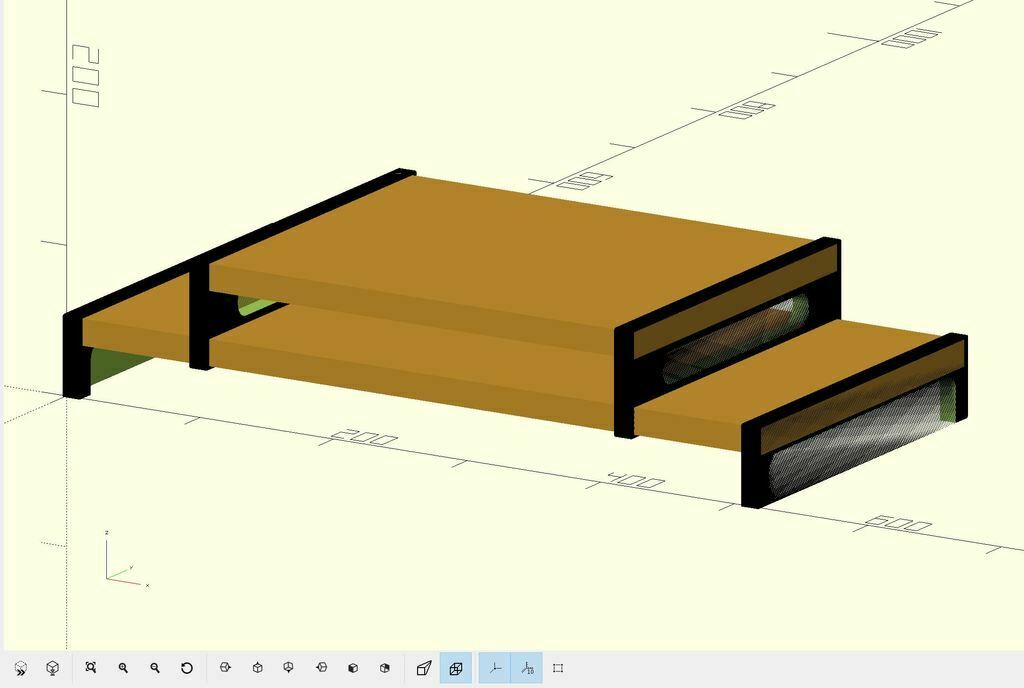Toggle the Show Axes display
The height and width of the screenshot is (688, 1024).
tap(495, 668)
